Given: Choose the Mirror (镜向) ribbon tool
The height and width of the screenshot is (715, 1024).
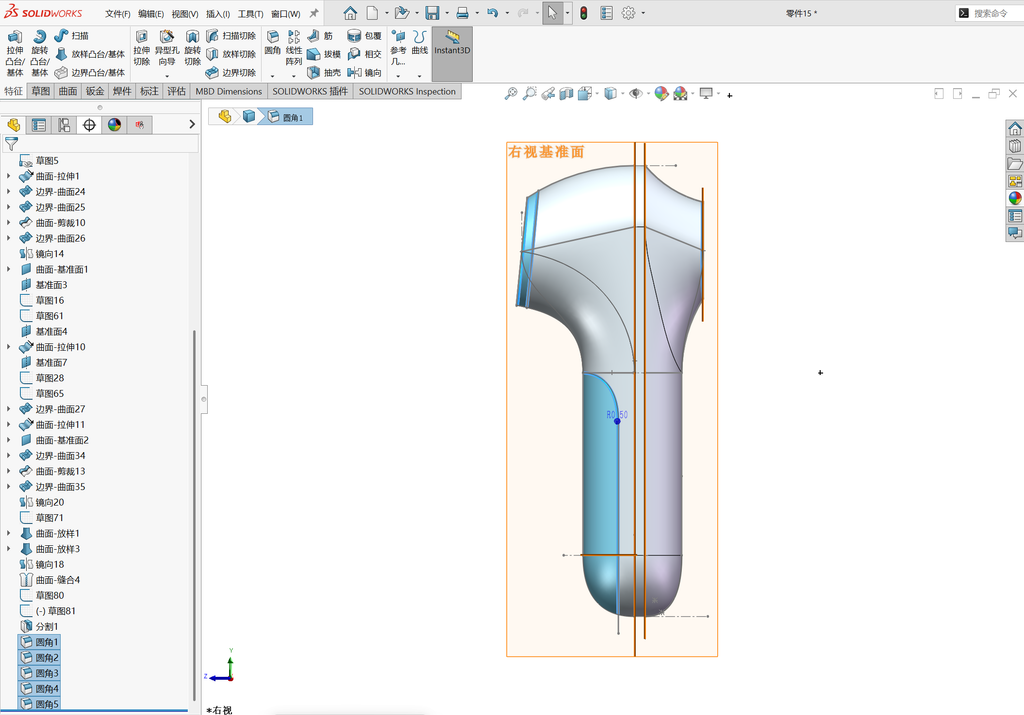Looking at the screenshot, I should click(x=364, y=72).
